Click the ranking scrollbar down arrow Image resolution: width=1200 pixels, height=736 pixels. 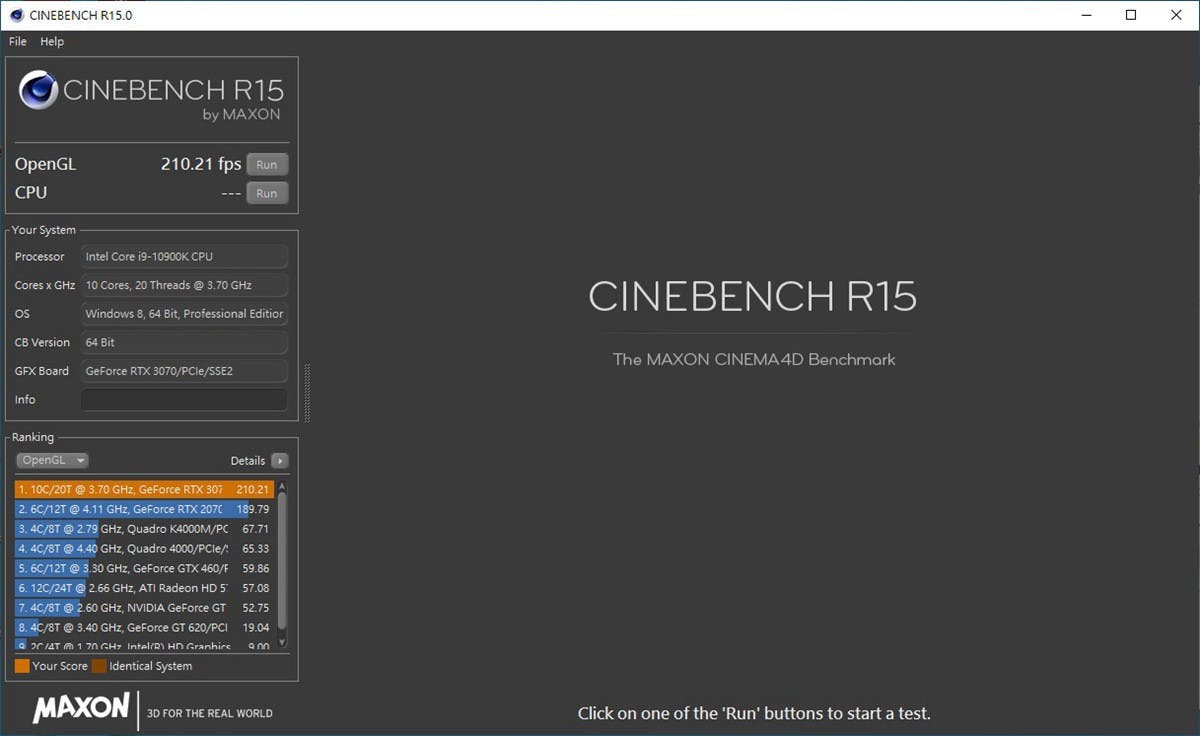(282, 642)
